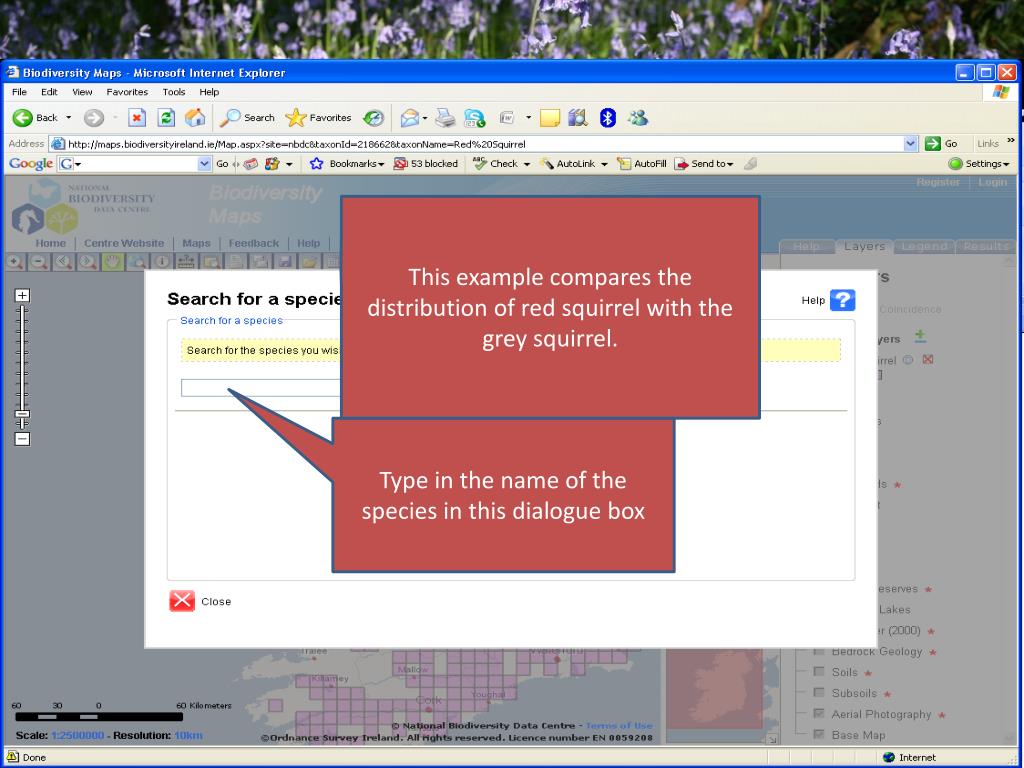Open the Messenger people icon
Screen dimensions: 1024x768
[x=637, y=118]
